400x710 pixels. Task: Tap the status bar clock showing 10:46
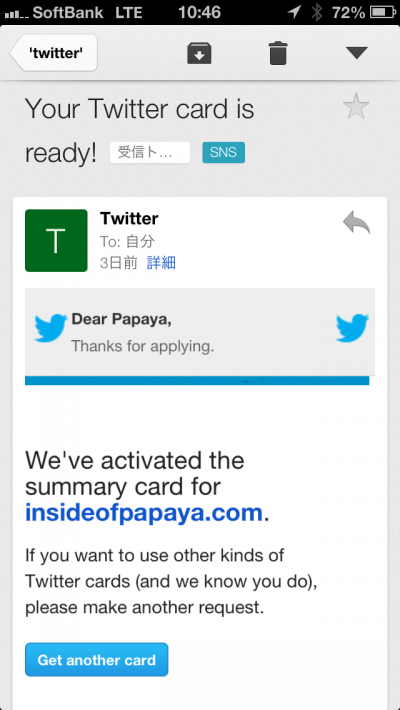tap(199, 12)
